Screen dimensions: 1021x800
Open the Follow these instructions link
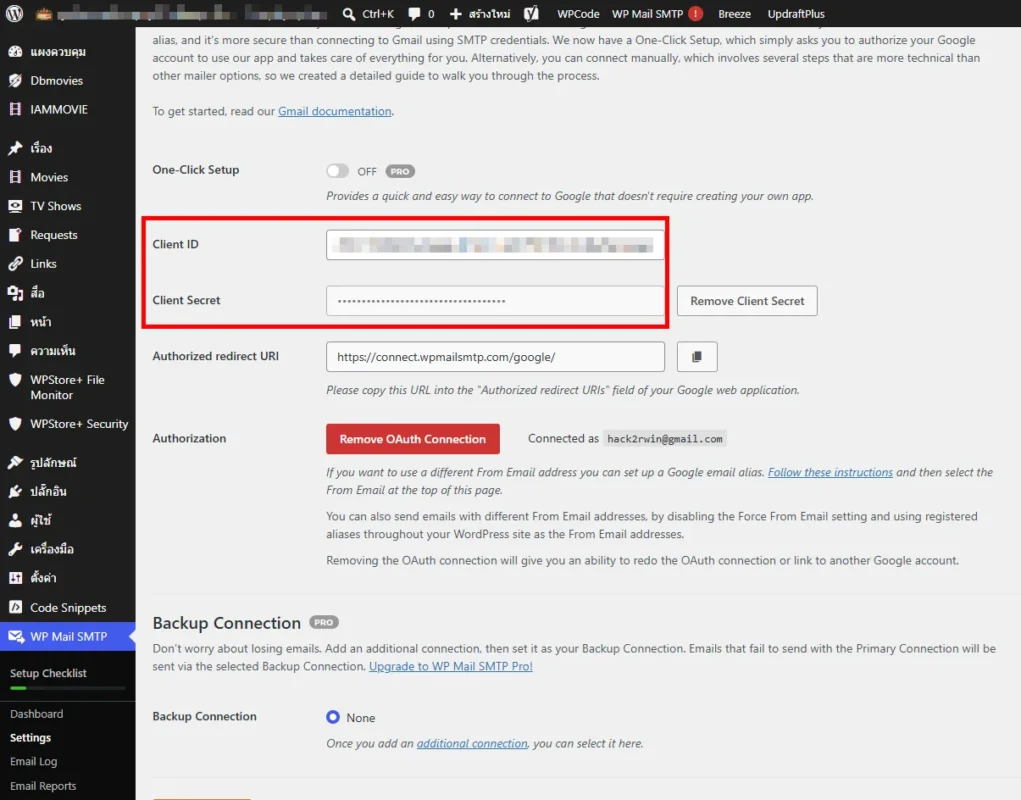(x=830, y=473)
